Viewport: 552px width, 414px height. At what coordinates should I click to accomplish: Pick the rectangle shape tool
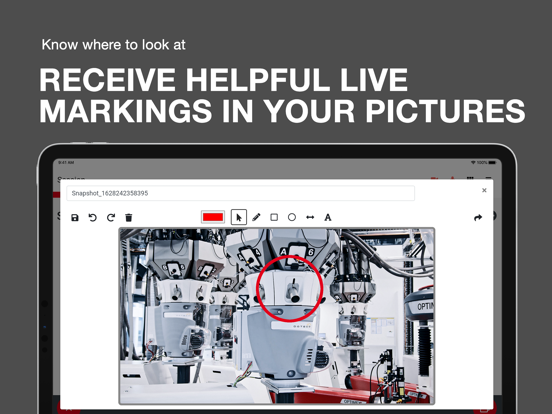(x=274, y=217)
